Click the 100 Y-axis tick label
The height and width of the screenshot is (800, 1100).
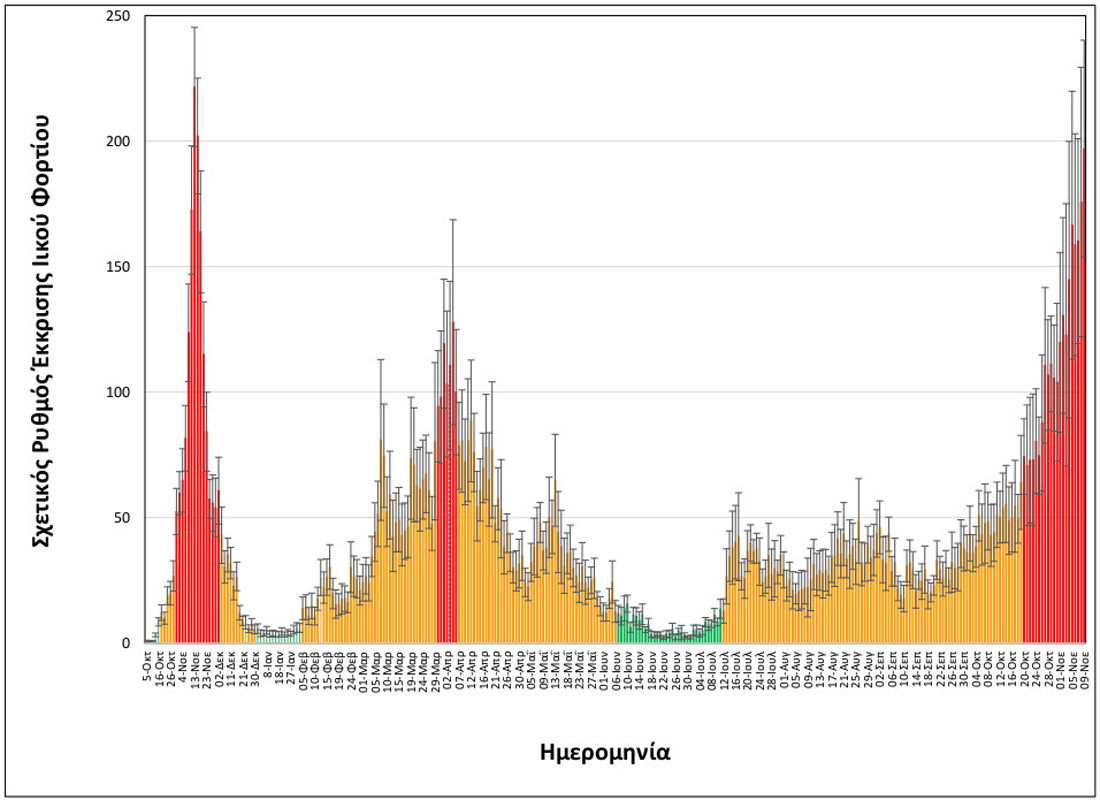pos(119,392)
